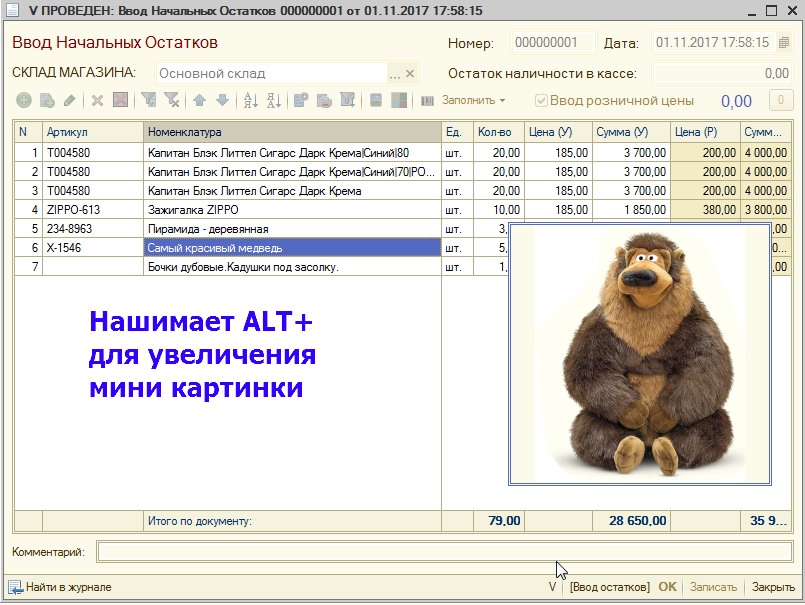Click the Ед. column header
This screenshot has width=805, height=605.
pos(457,132)
